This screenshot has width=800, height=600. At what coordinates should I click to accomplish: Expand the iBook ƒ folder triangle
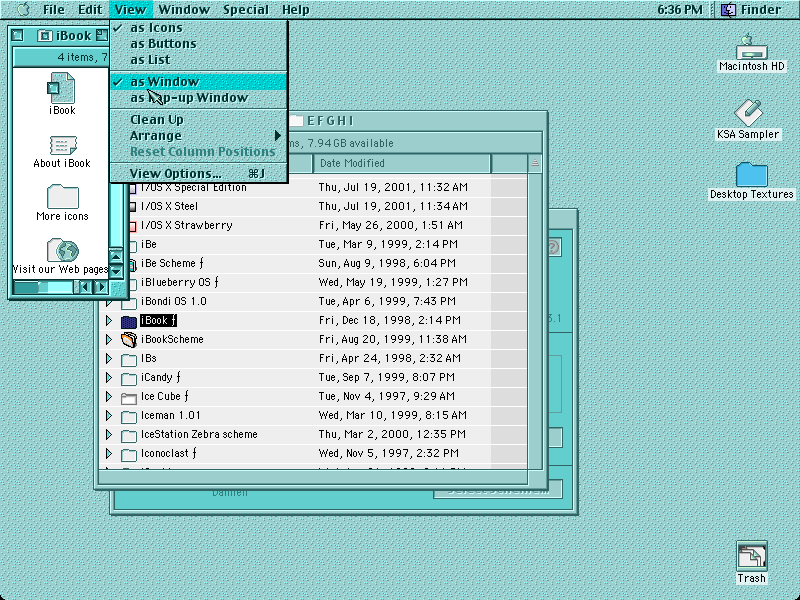coord(109,320)
